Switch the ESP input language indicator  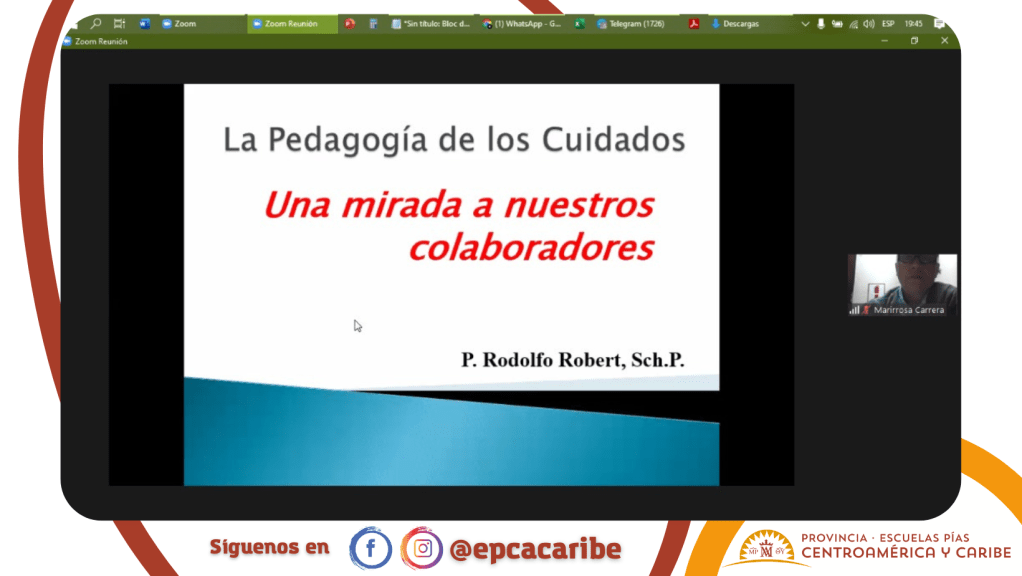tap(888, 23)
